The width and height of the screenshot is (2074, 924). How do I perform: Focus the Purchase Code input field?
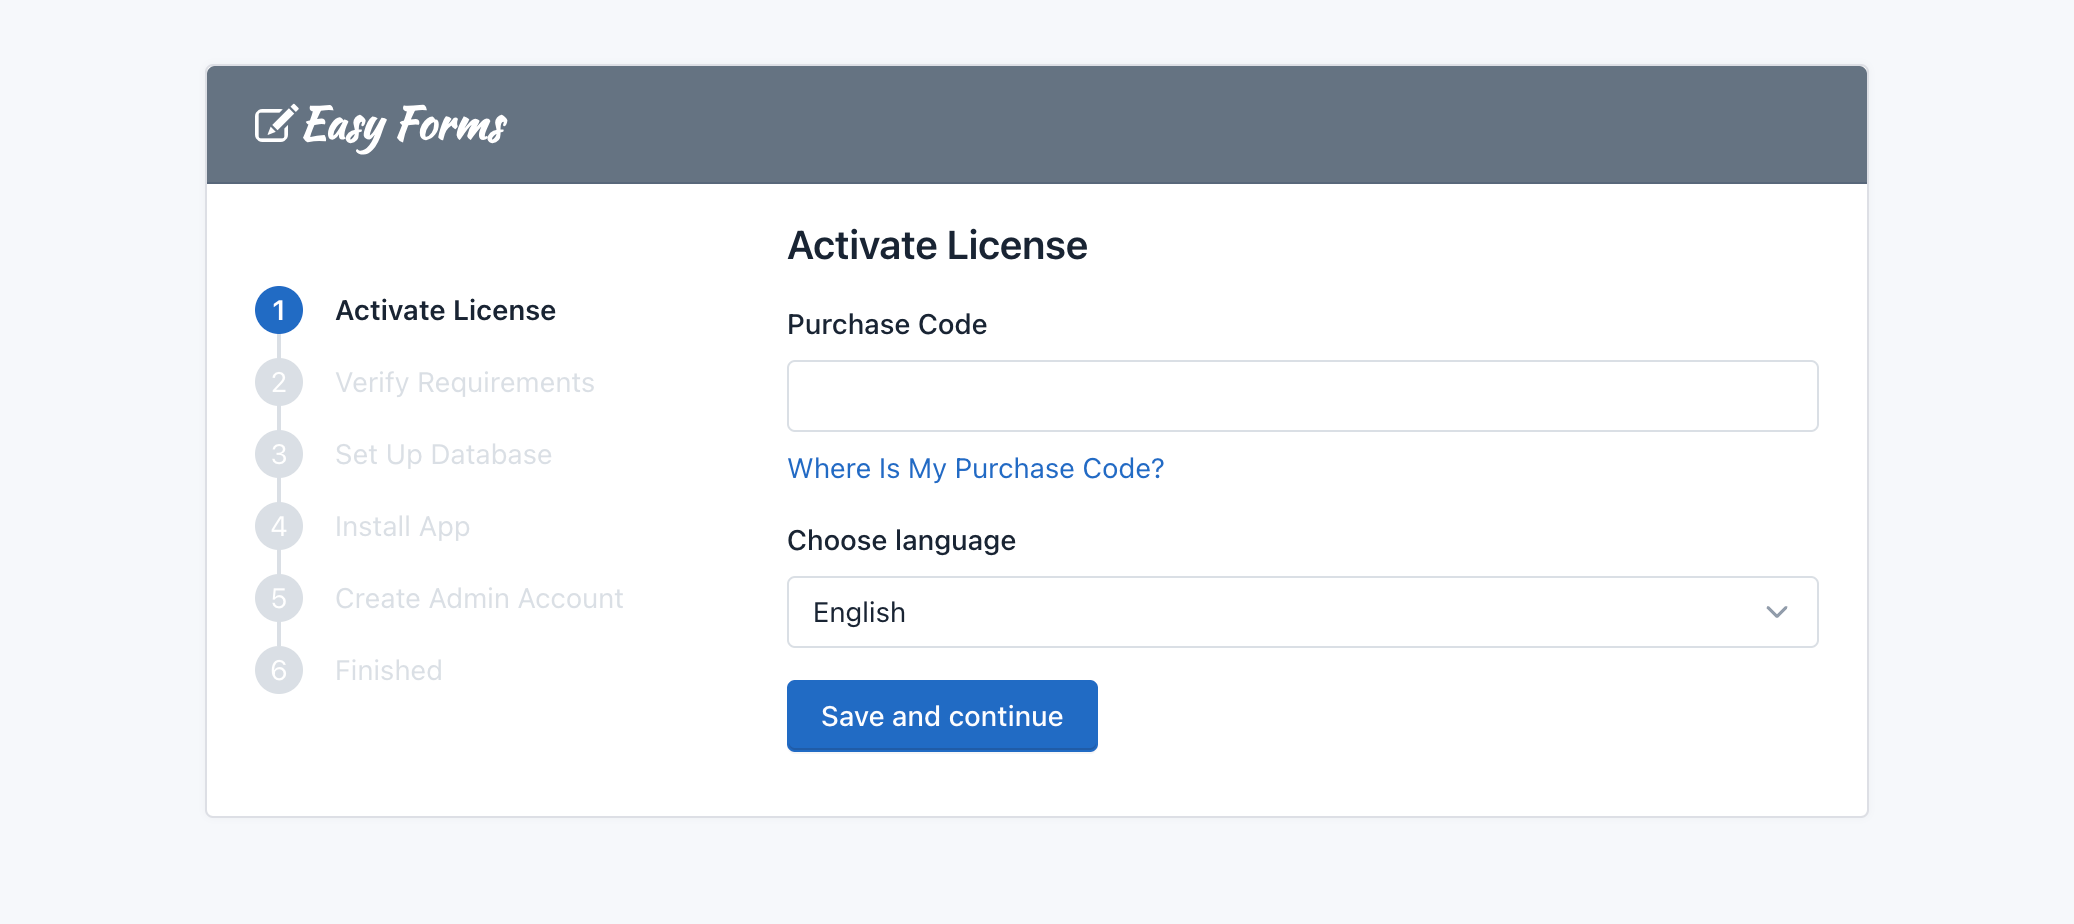tap(1302, 396)
